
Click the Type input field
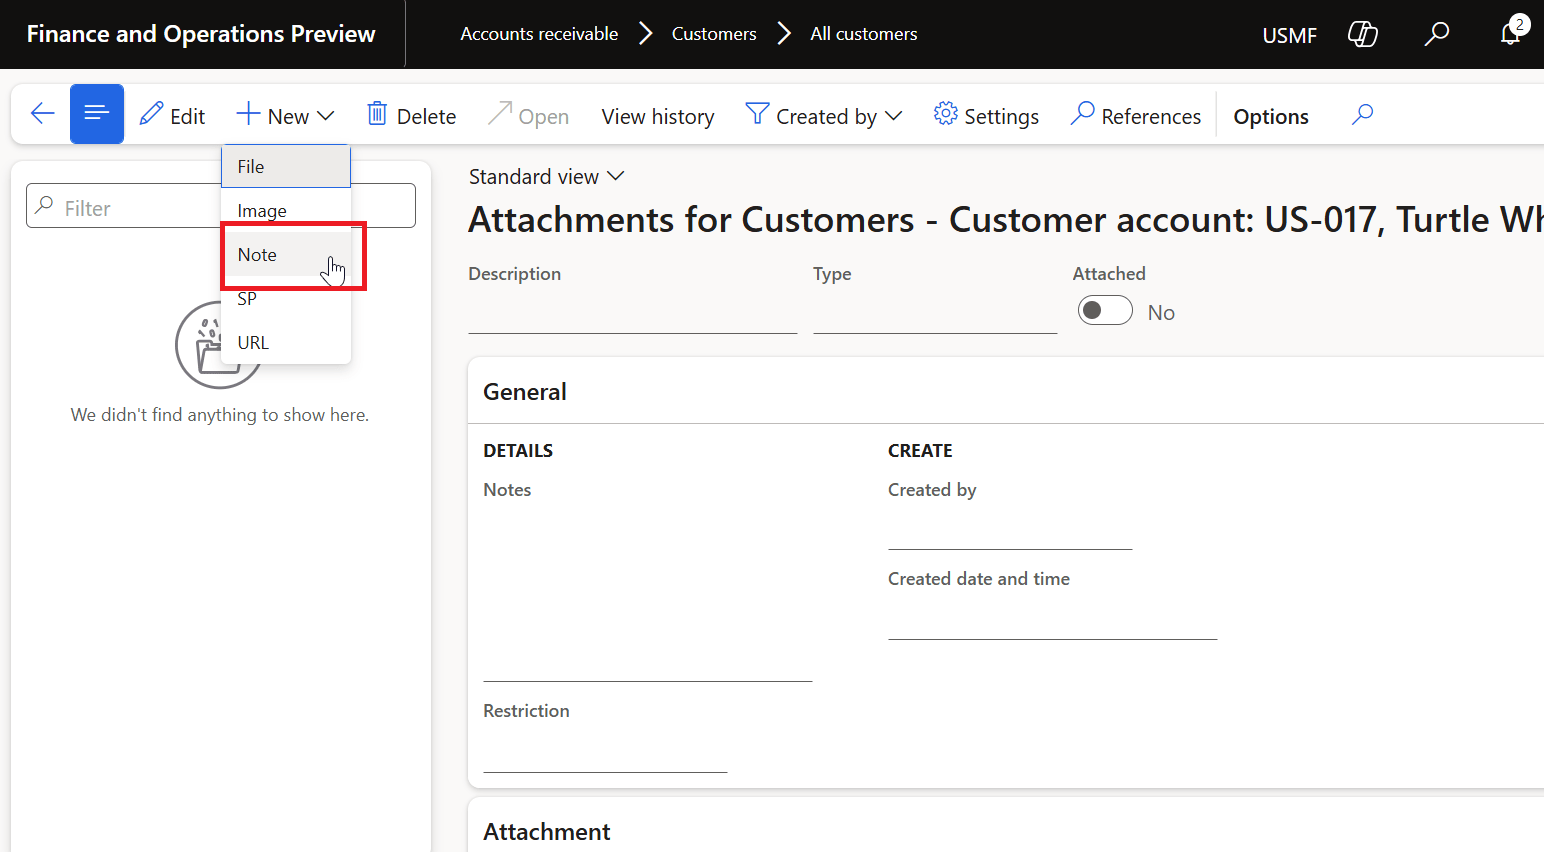tap(935, 312)
